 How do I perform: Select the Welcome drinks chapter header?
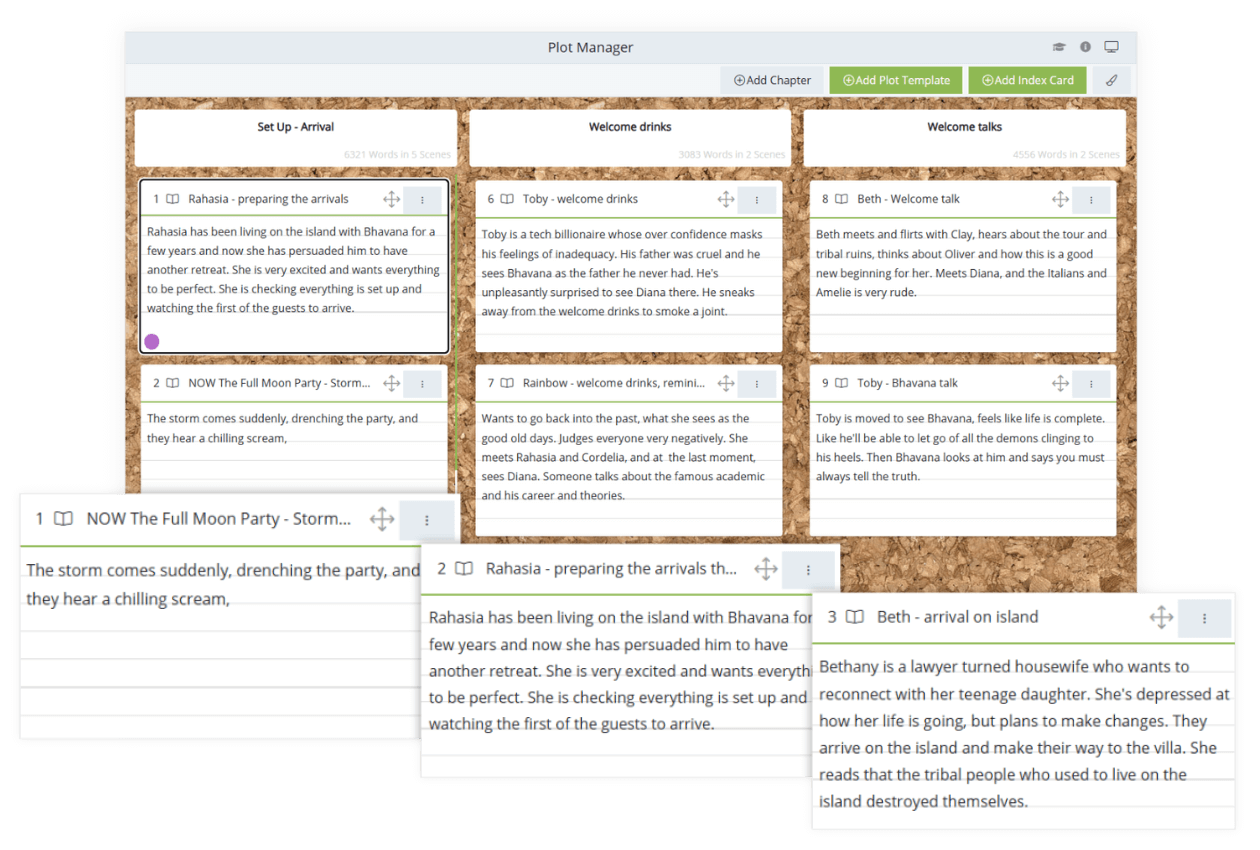click(630, 127)
